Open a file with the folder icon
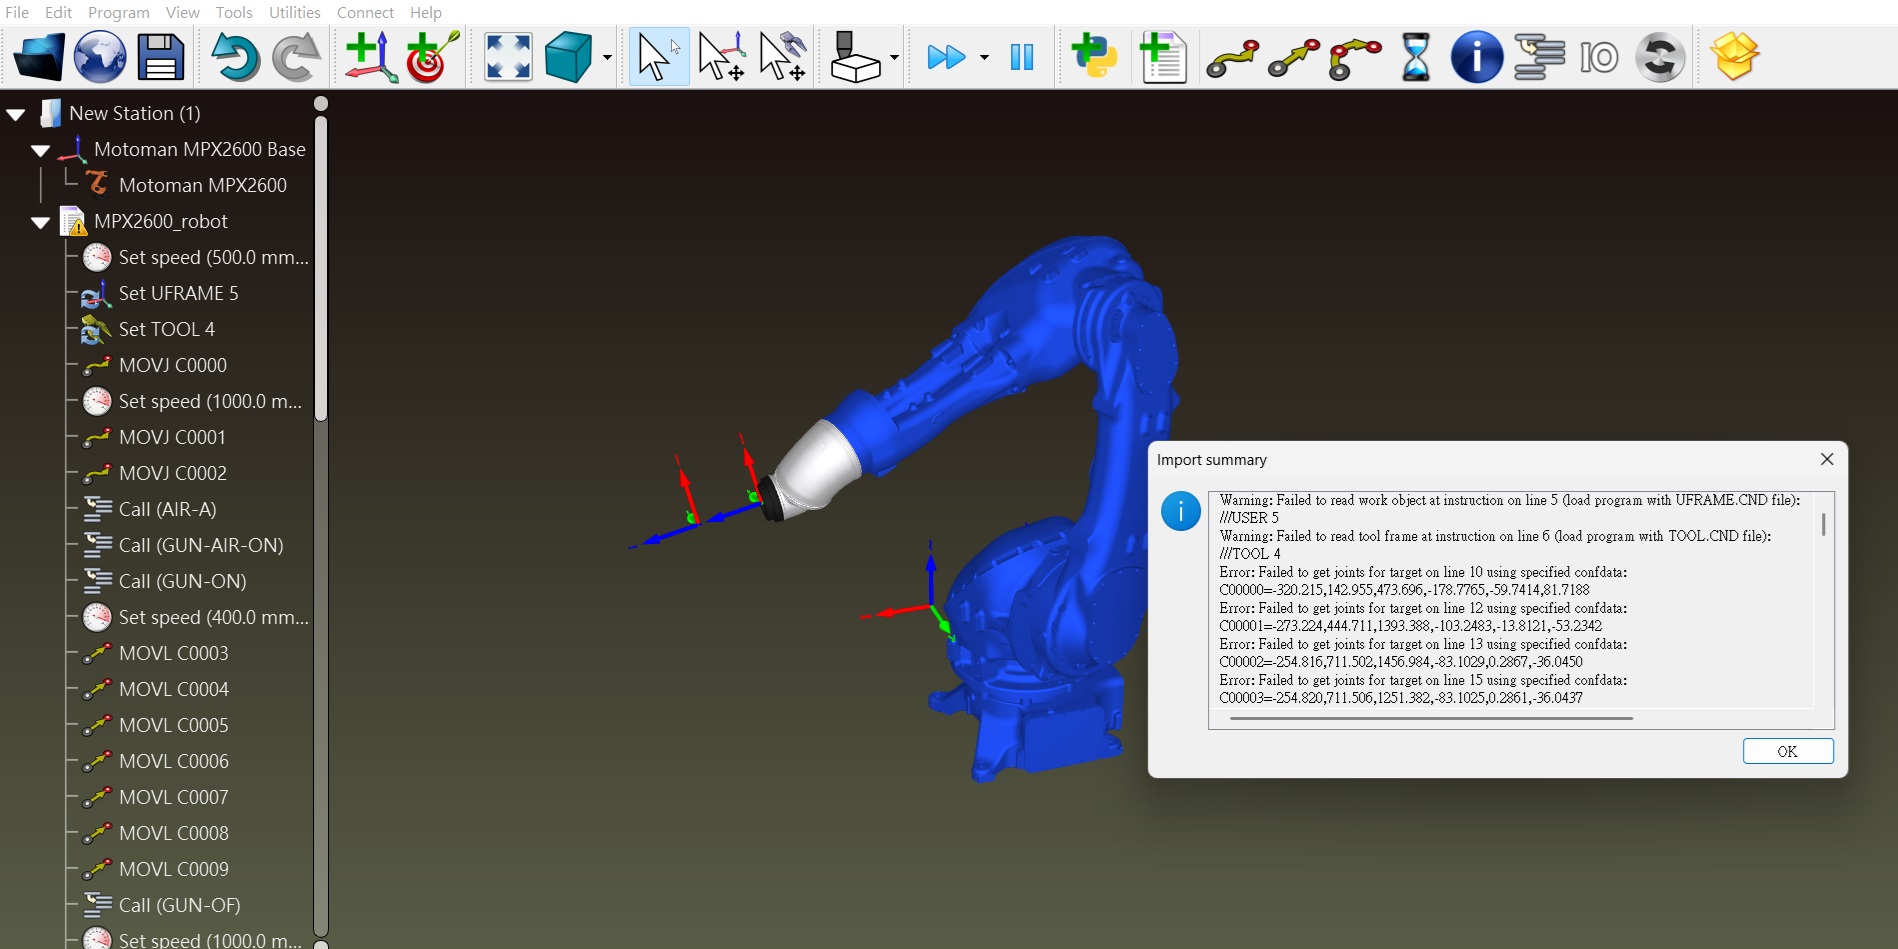 pyautogui.click(x=39, y=57)
